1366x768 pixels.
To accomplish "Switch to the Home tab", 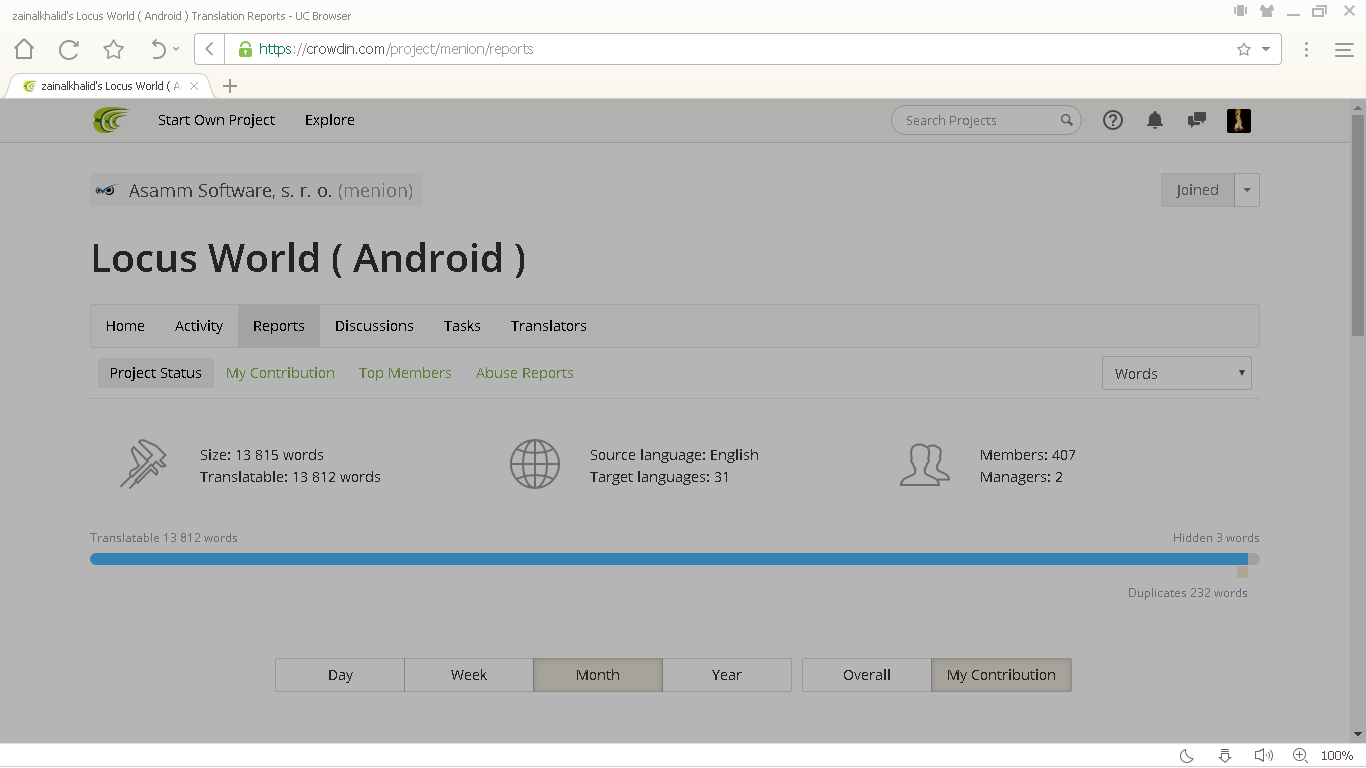I will (x=125, y=326).
